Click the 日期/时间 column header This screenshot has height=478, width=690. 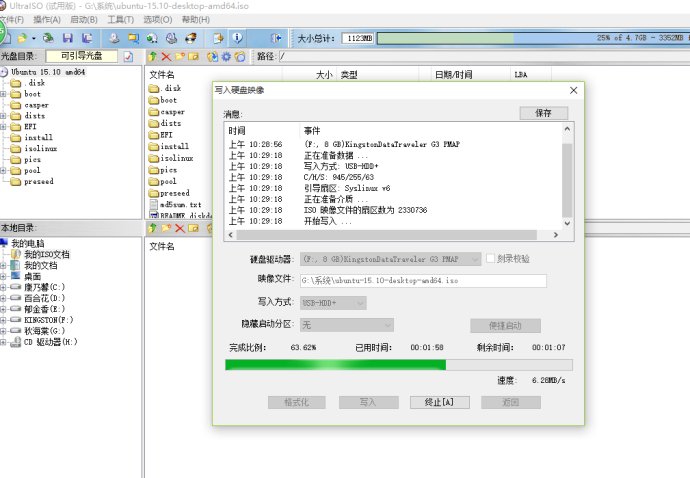click(453, 74)
